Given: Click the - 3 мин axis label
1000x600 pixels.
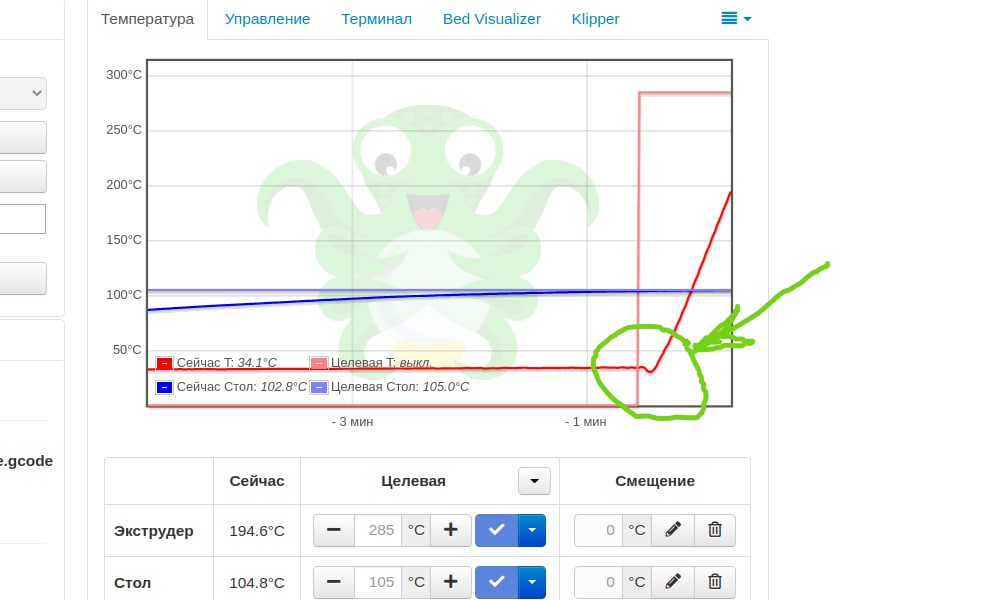Looking at the screenshot, I should point(352,422).
